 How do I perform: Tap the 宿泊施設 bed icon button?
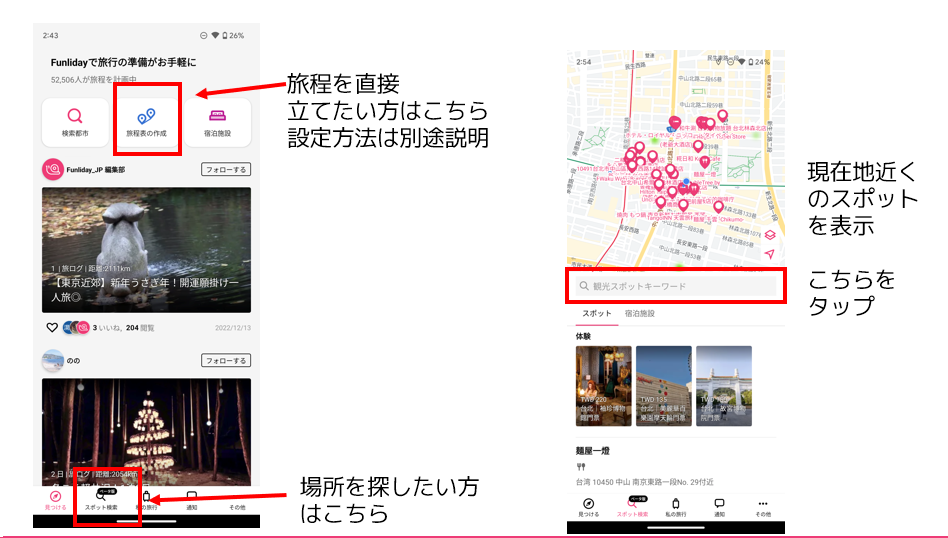click(216, 121)
